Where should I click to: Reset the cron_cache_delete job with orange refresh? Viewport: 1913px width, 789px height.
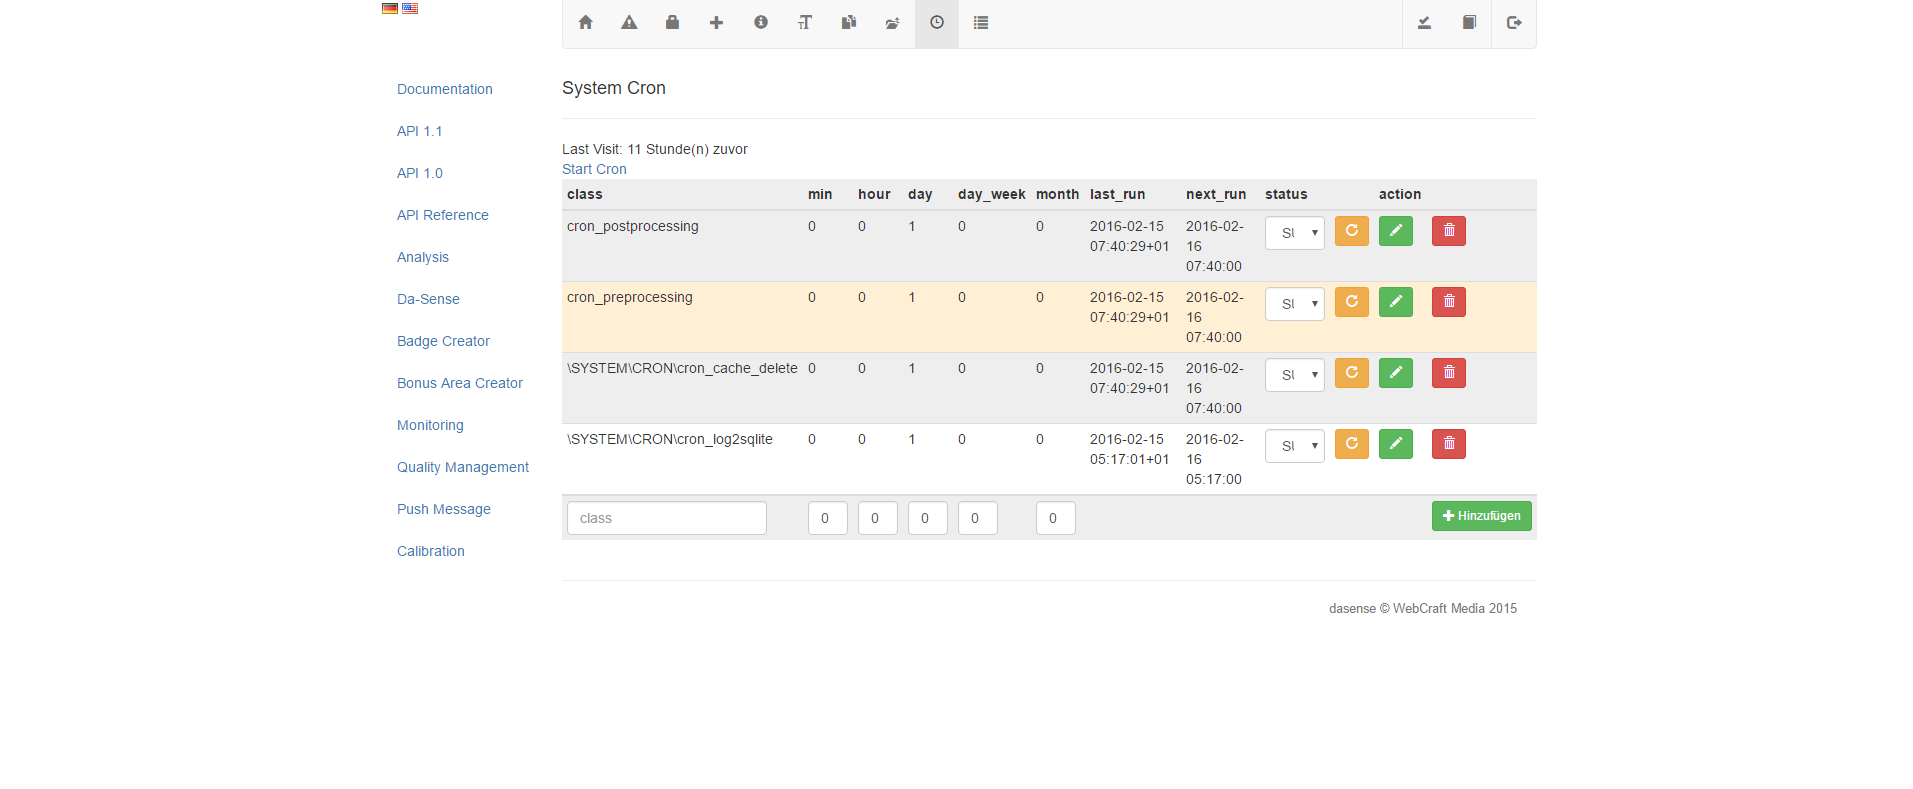pyautogui.click(x=1351, y=373)
